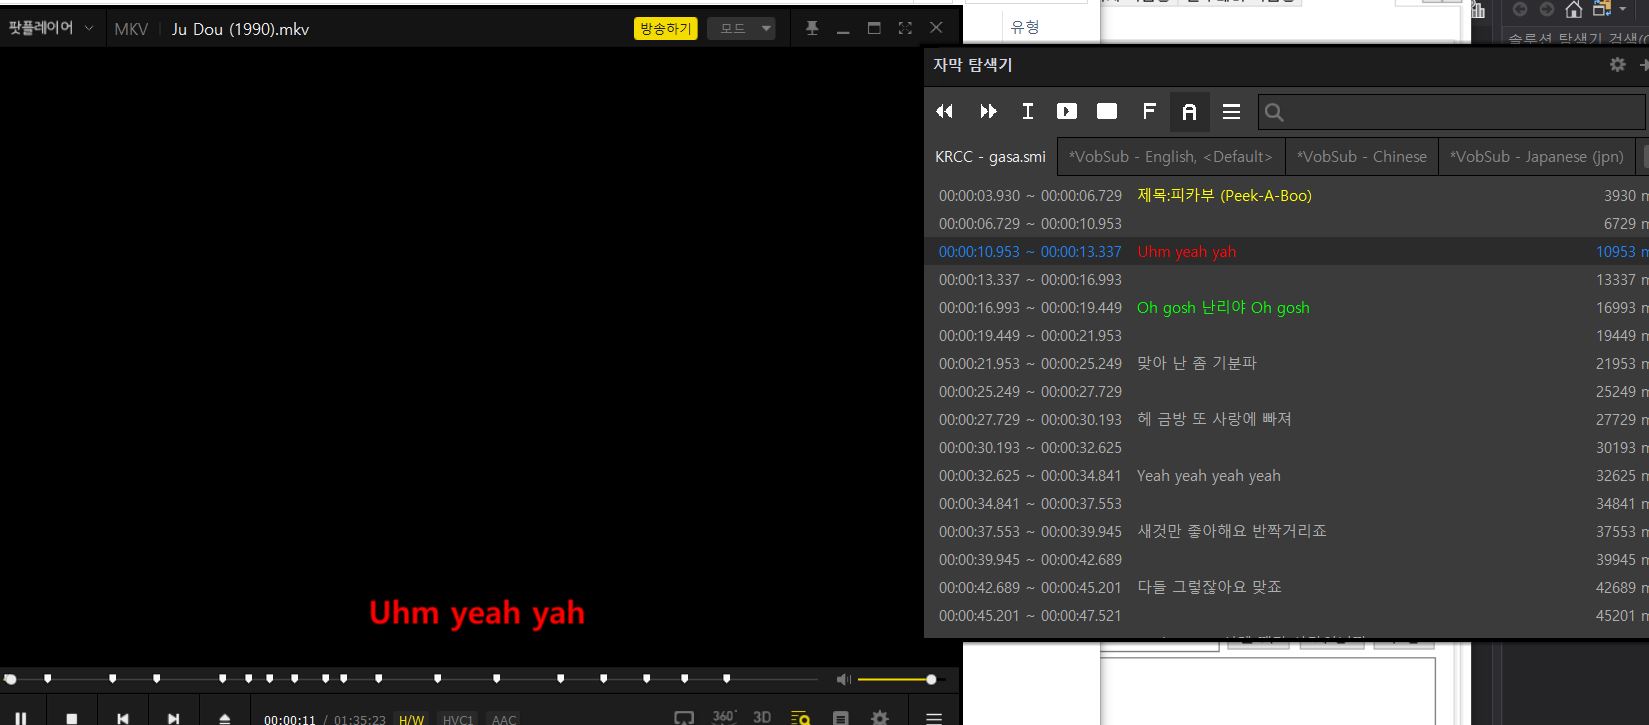Viewport: 1649px width, 725px height.
Task: Click the 유형 column header behind player
Action: 1025,27
